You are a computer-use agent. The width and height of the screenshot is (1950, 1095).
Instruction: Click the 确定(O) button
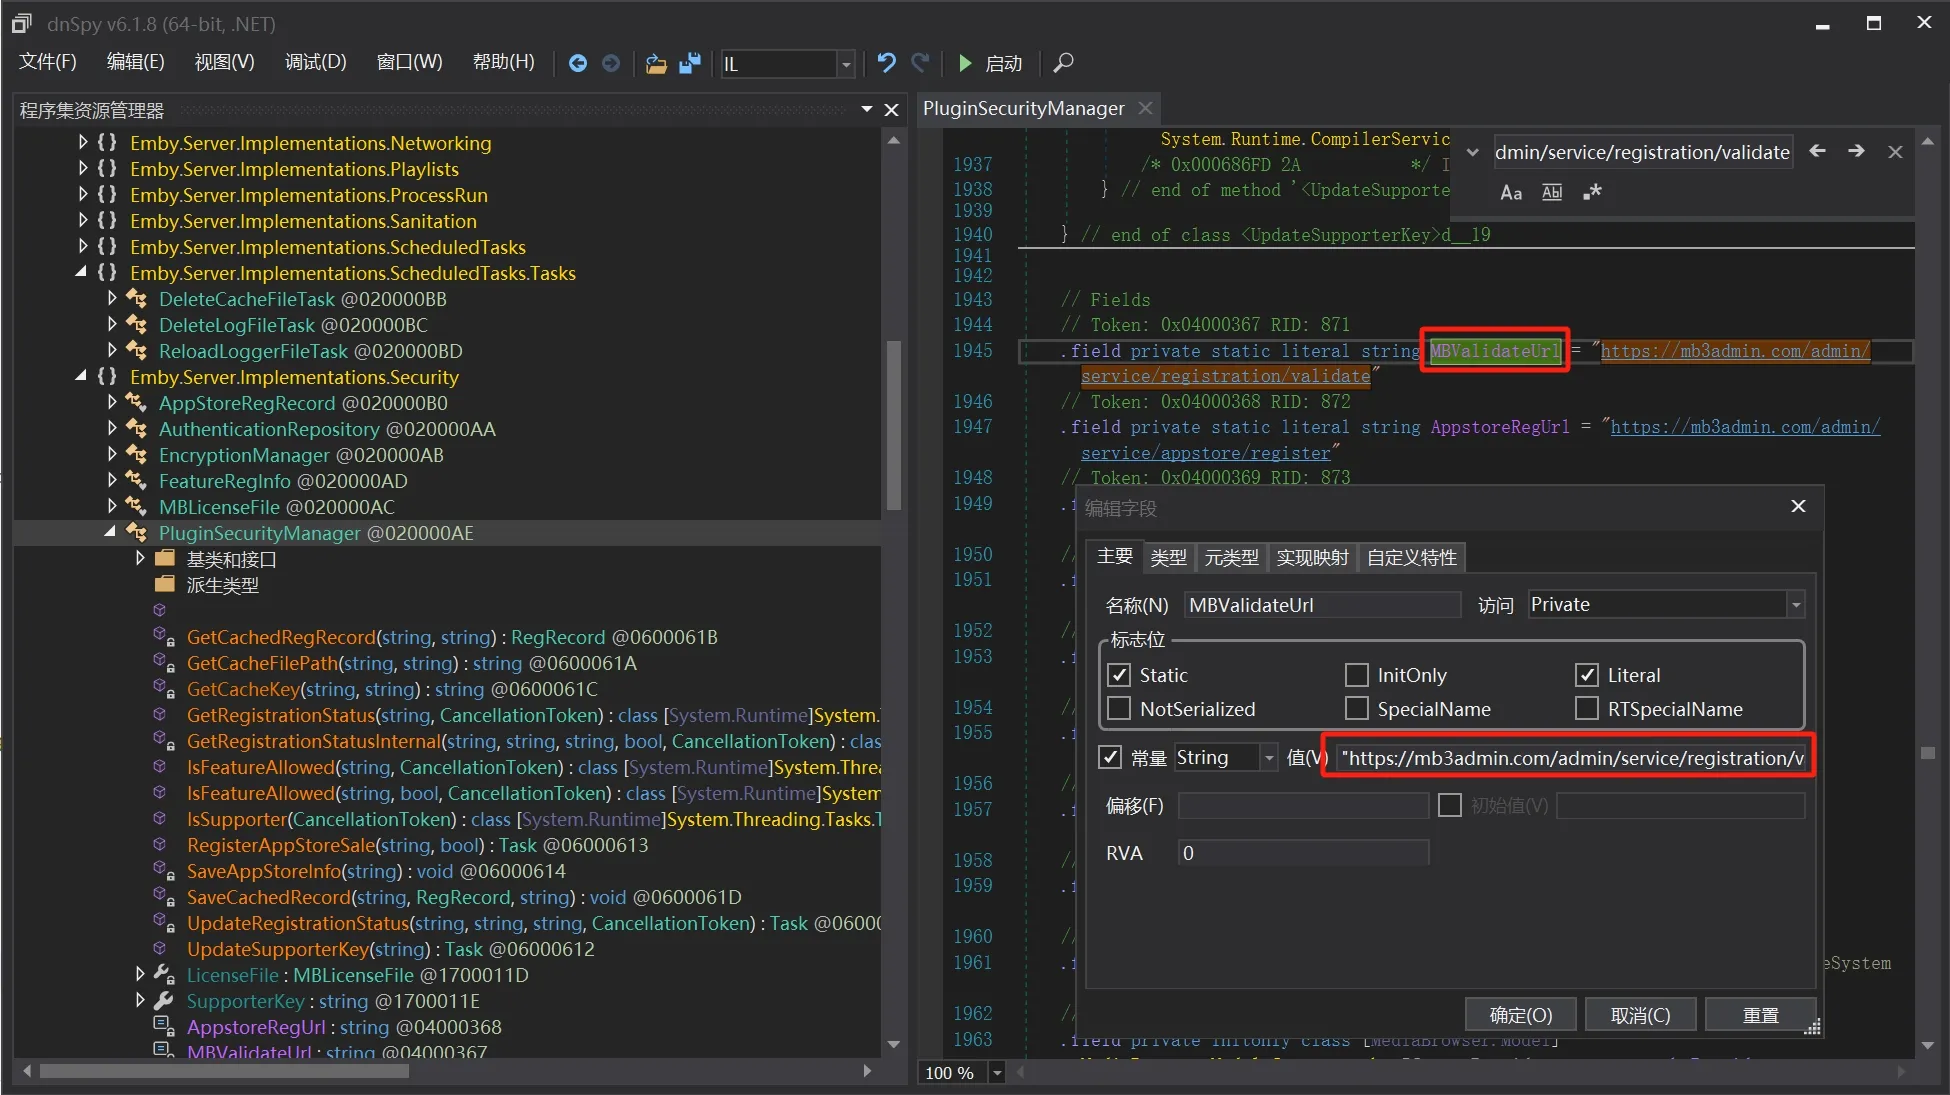click(x=1520, y=1015)
